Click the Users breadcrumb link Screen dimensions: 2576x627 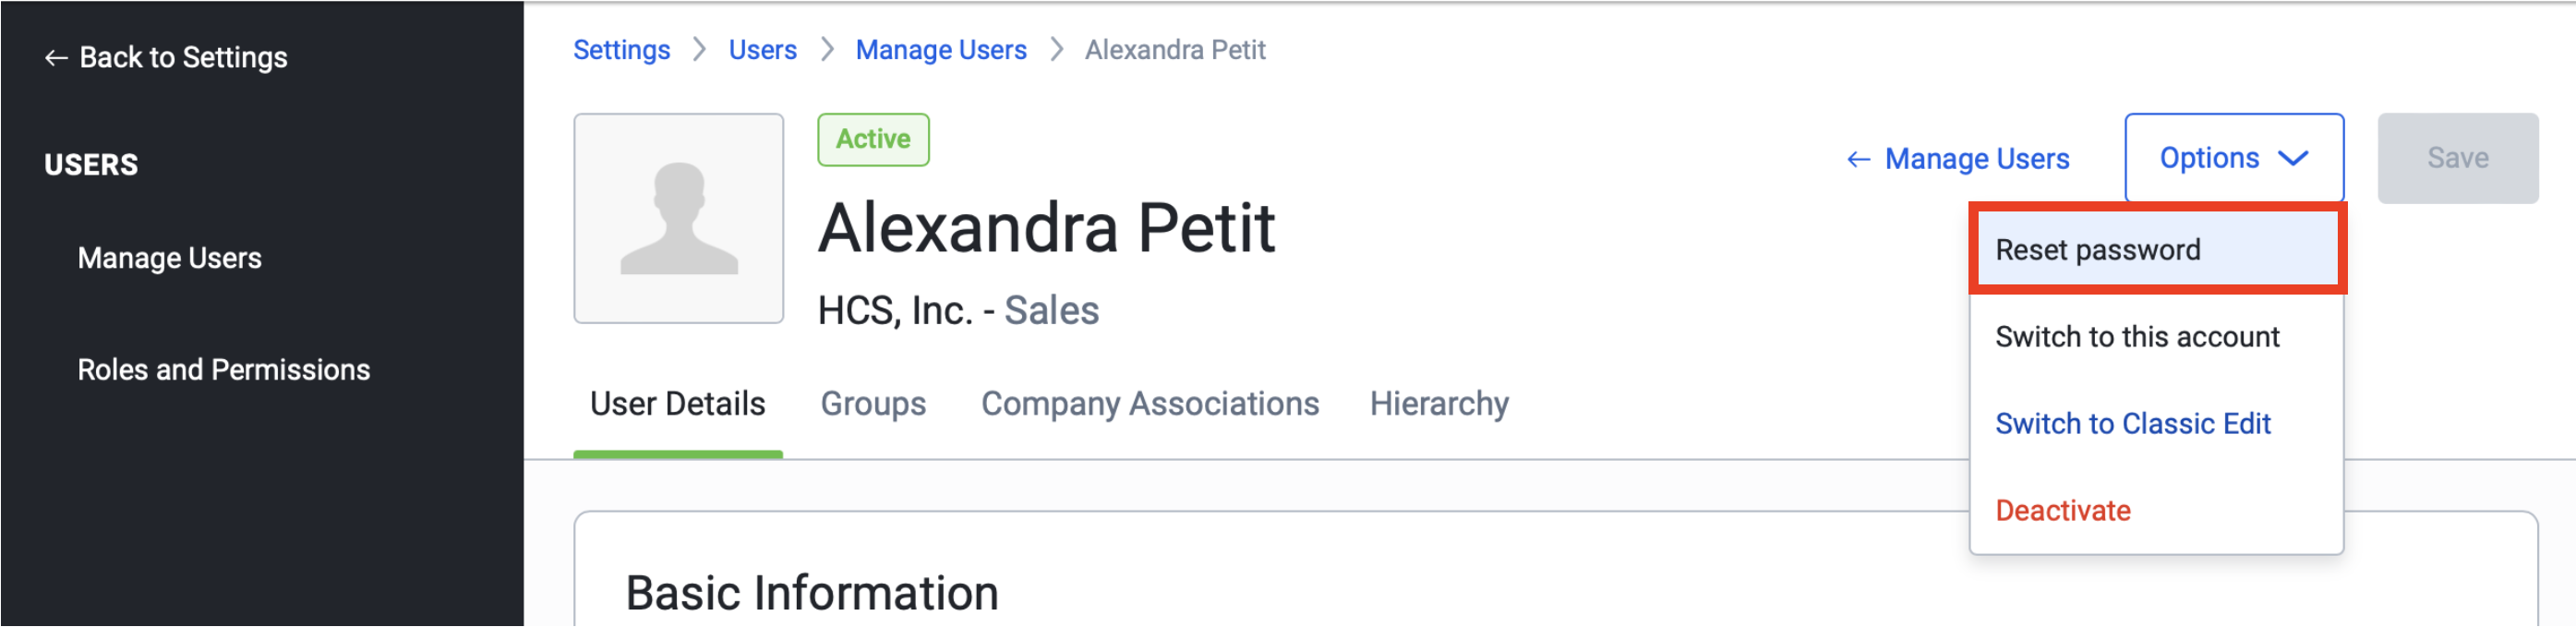(x=762, y=50)
